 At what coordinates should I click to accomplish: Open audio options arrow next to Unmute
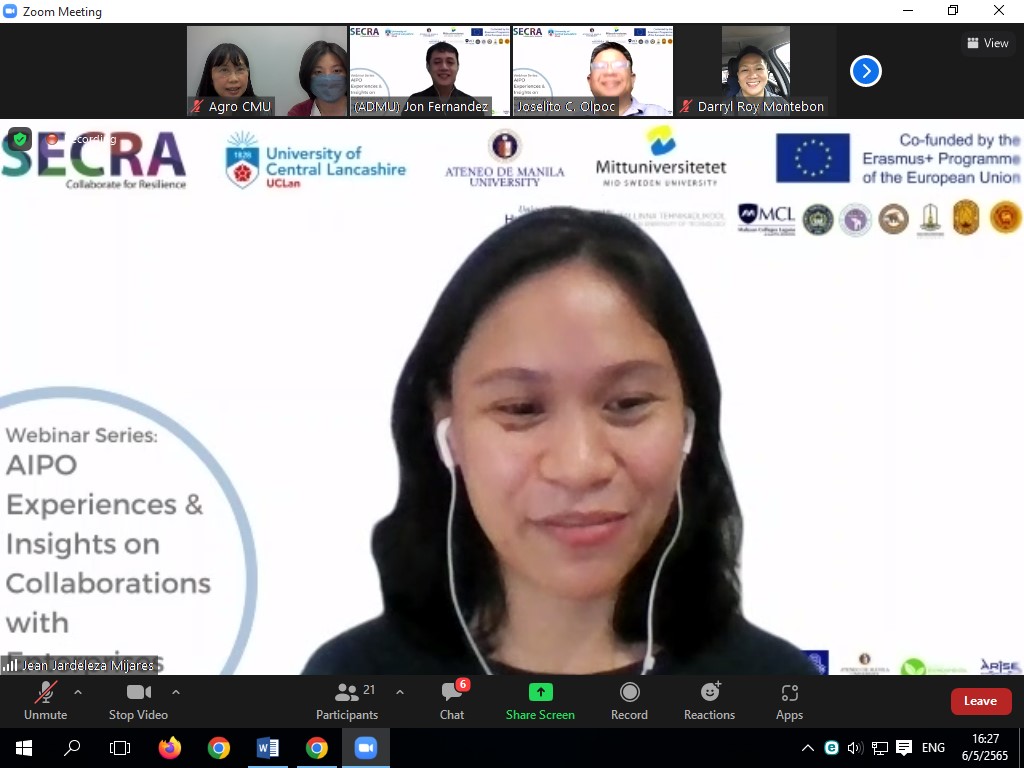click(78, 692)
